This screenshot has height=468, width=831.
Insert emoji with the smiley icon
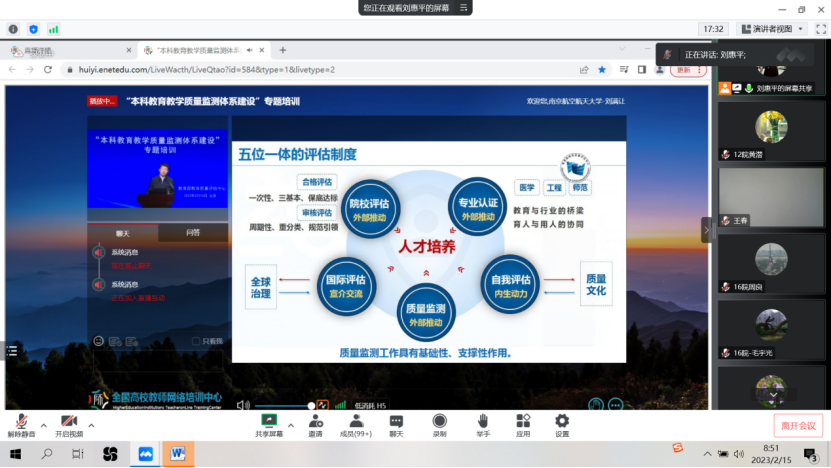(99, 341)
